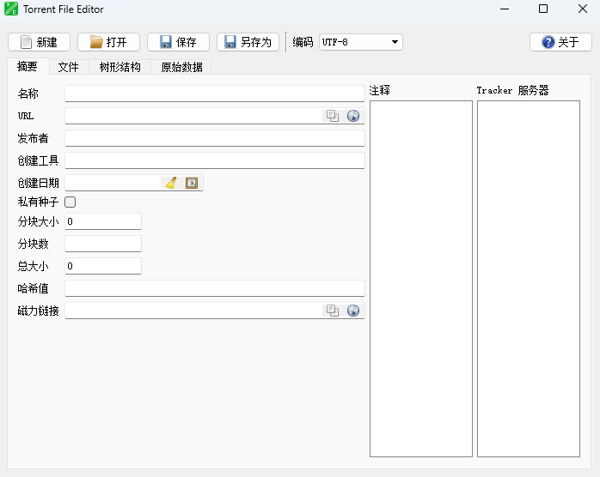
Task: Click the 关于 about button
Action: pyautogui.click(x=560, y=42)
